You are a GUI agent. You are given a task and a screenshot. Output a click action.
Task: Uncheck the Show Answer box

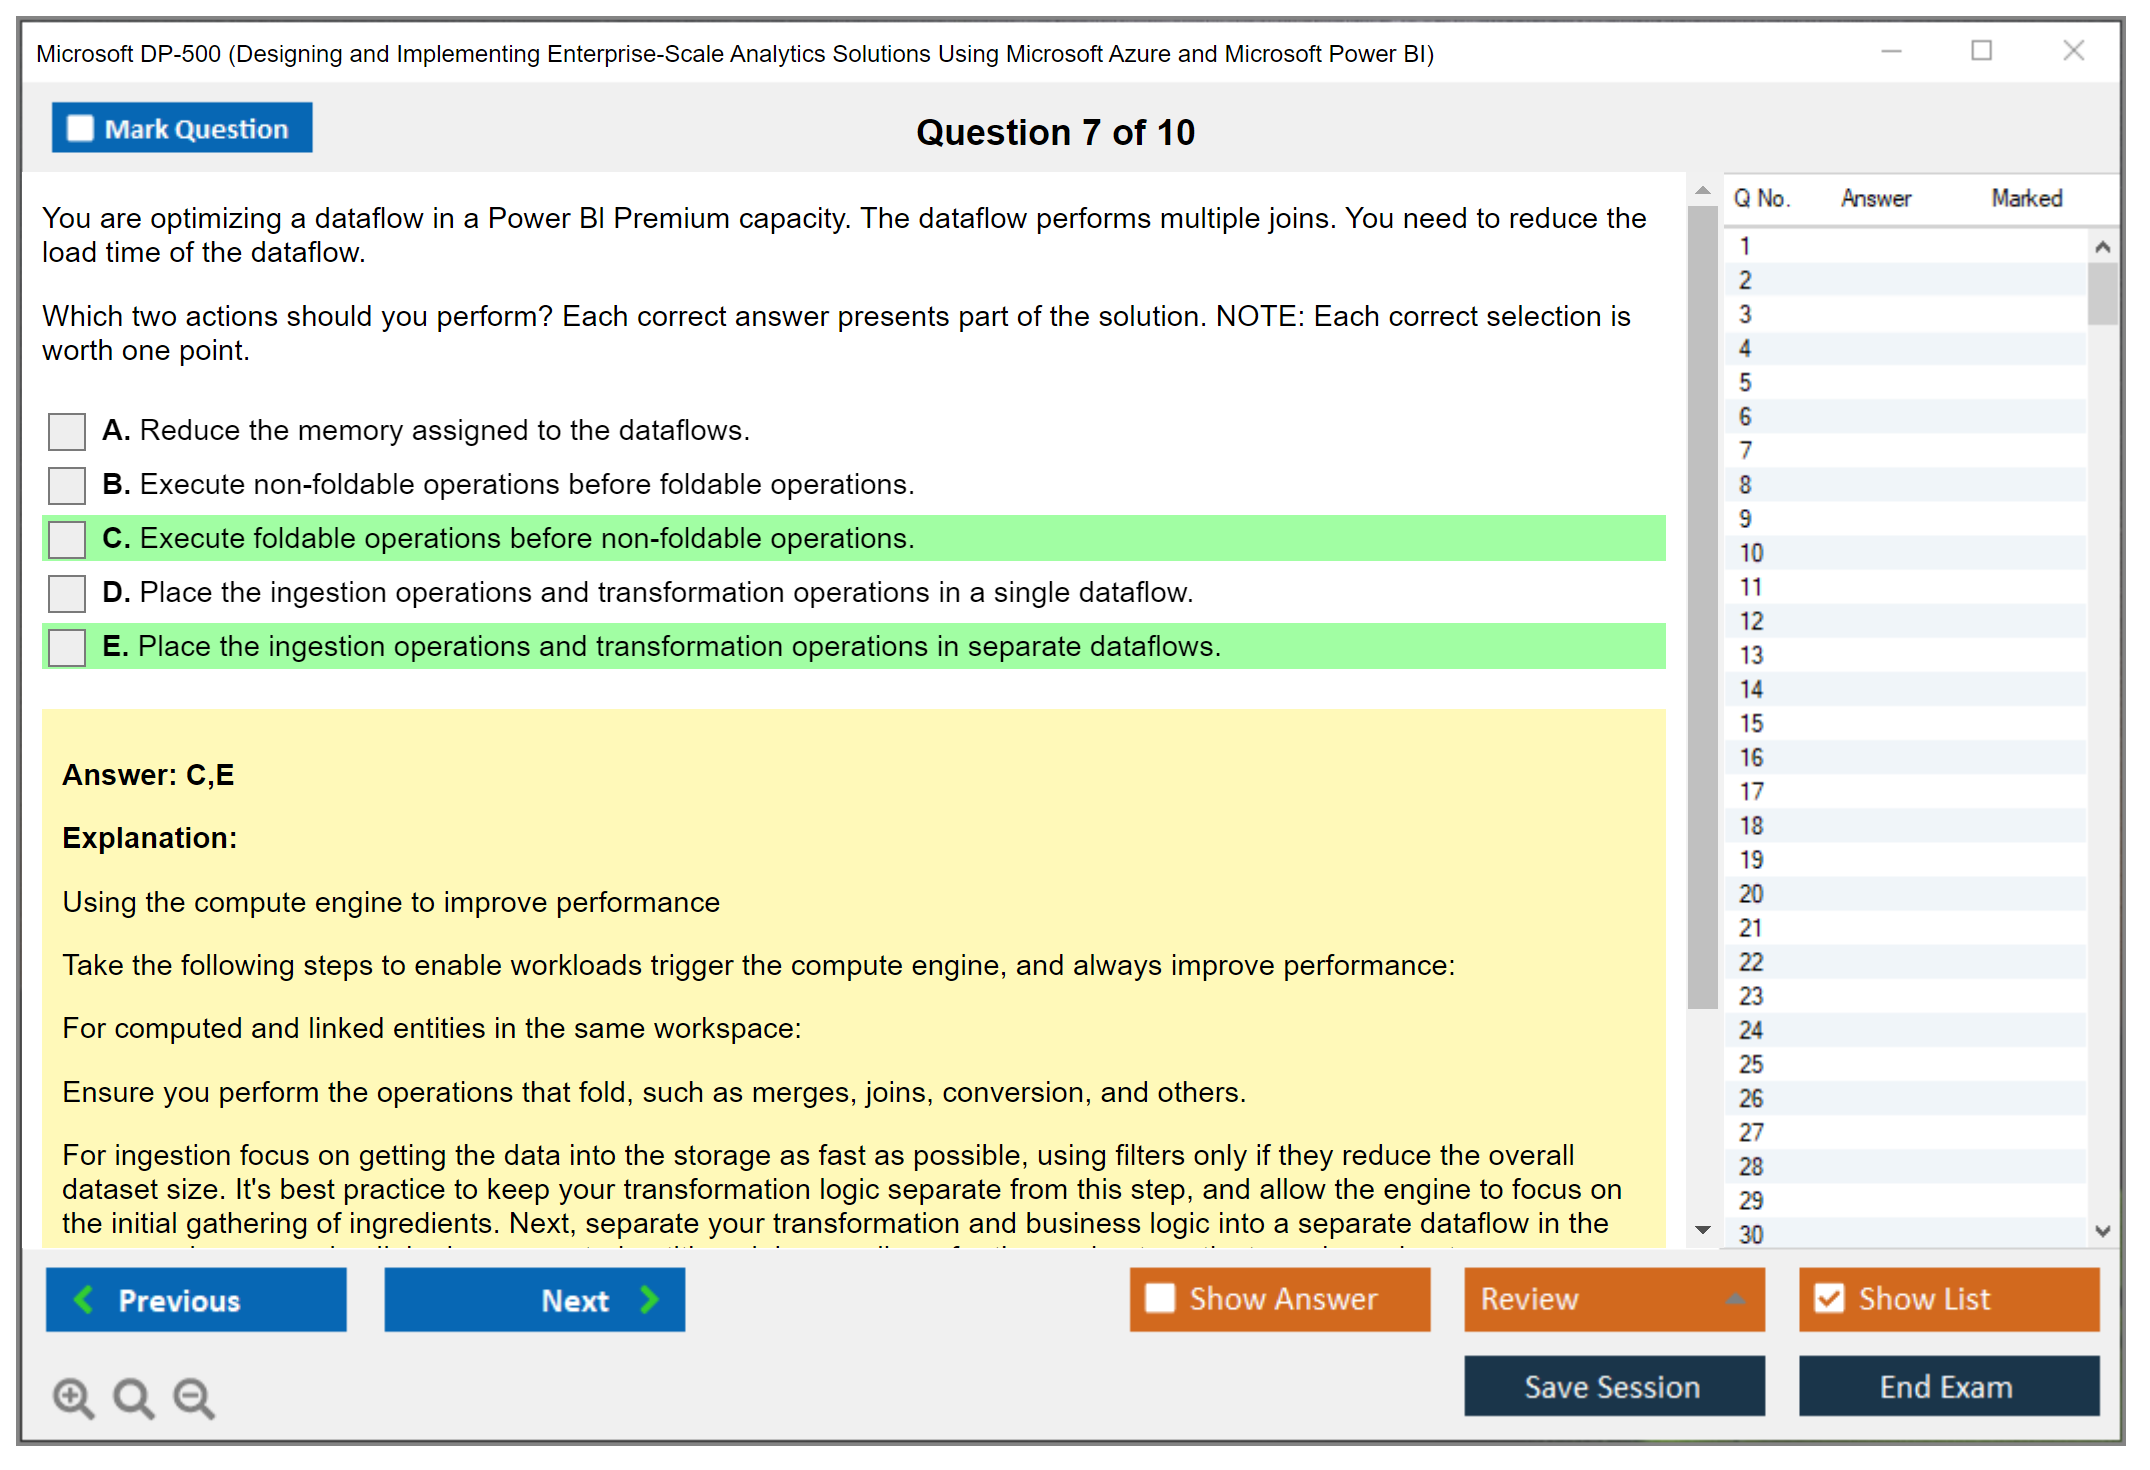pyautogui.click(x=1160, y=1299)
